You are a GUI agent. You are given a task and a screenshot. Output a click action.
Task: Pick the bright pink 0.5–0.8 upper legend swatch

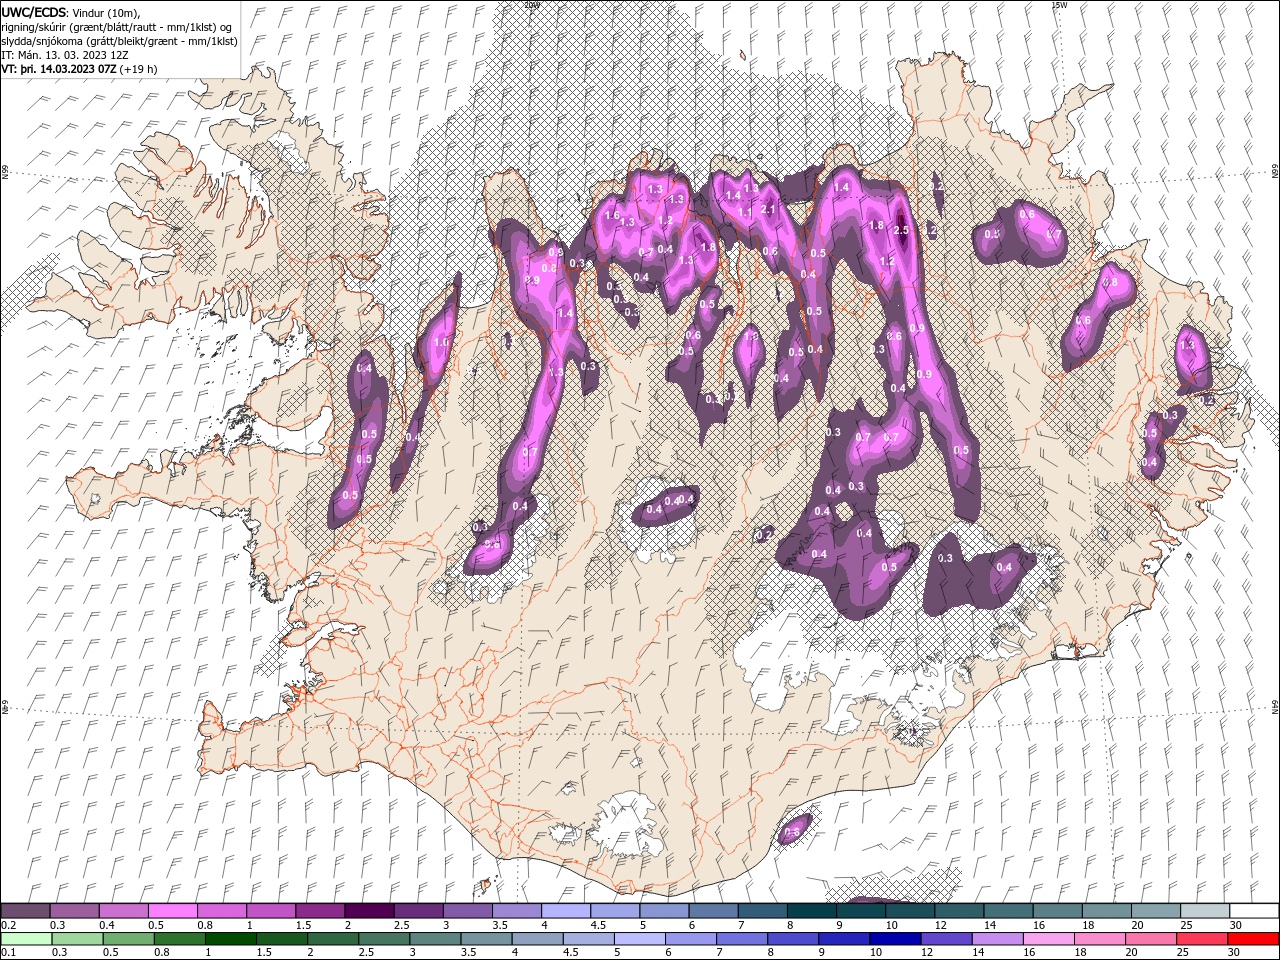pos(172,911)
